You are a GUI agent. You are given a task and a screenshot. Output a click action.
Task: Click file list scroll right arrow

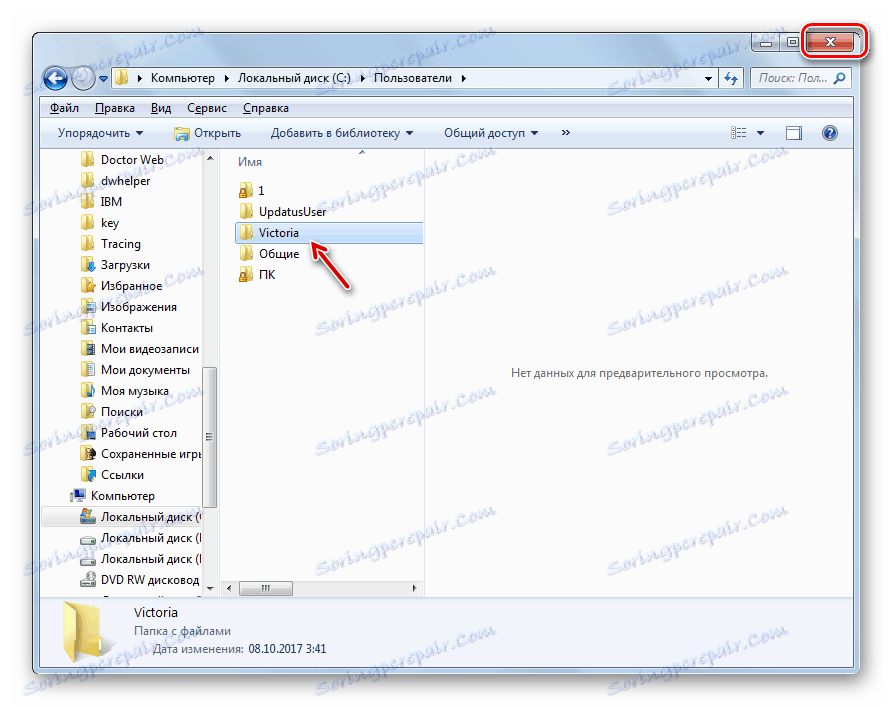(x=414, y=588)
